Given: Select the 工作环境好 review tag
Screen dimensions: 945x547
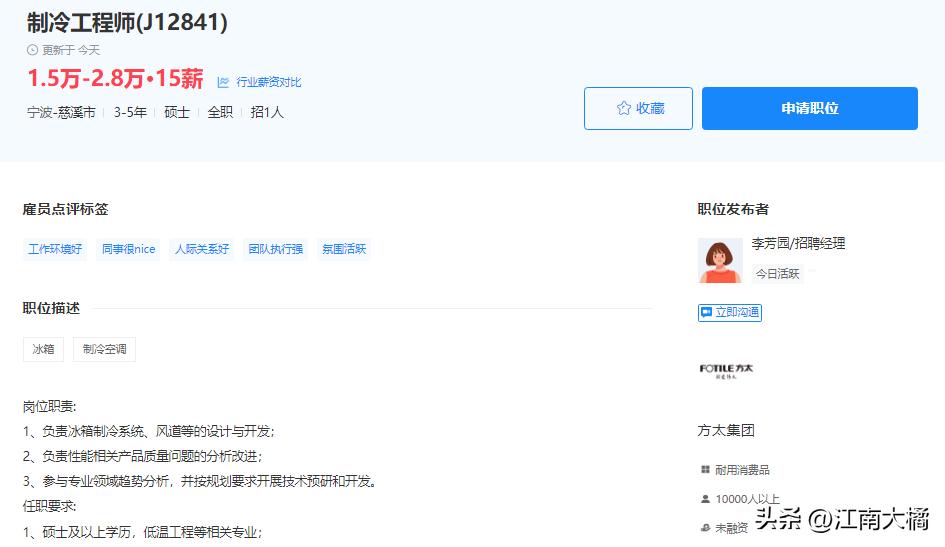Looking at the screenshot, I should pyautogui.click(x=55, y=249).
